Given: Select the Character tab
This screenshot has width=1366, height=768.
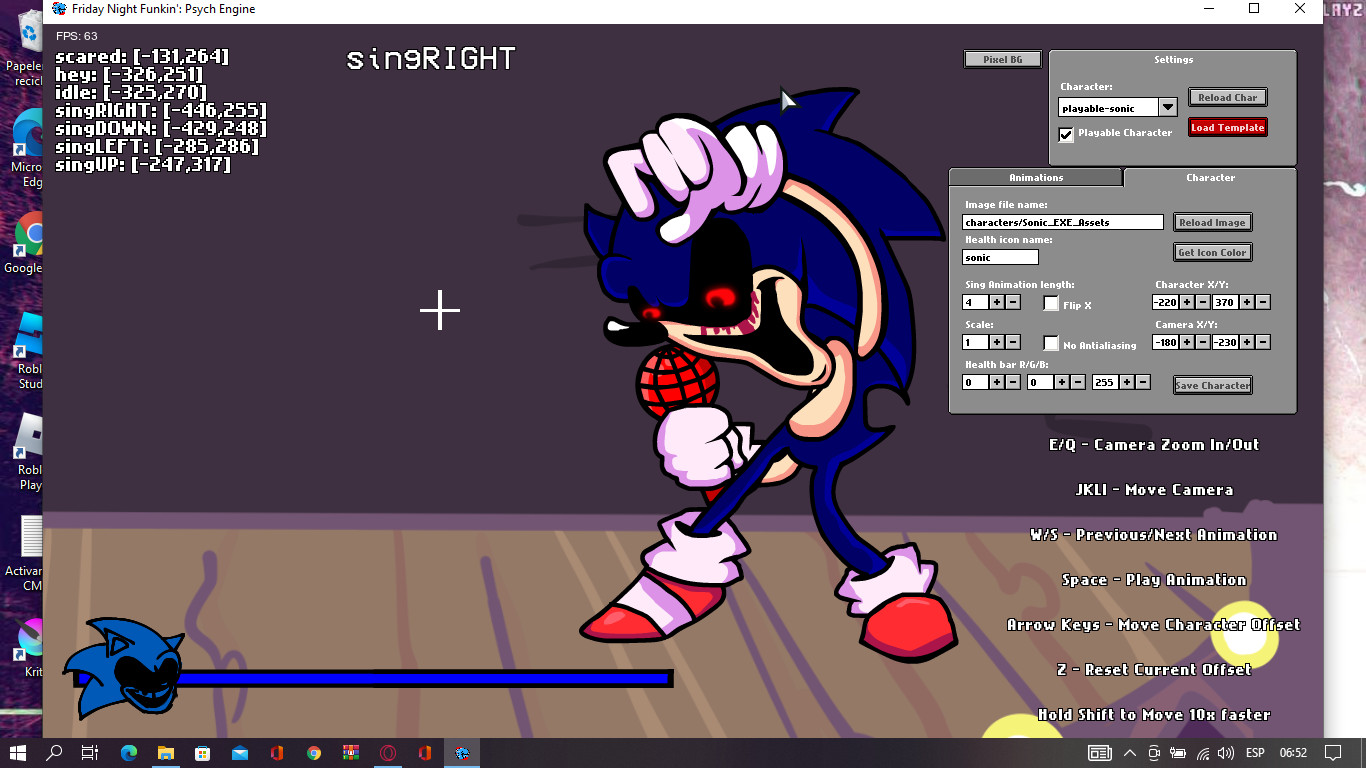Looking at the screenshot, I should [x=1210, y=177].
